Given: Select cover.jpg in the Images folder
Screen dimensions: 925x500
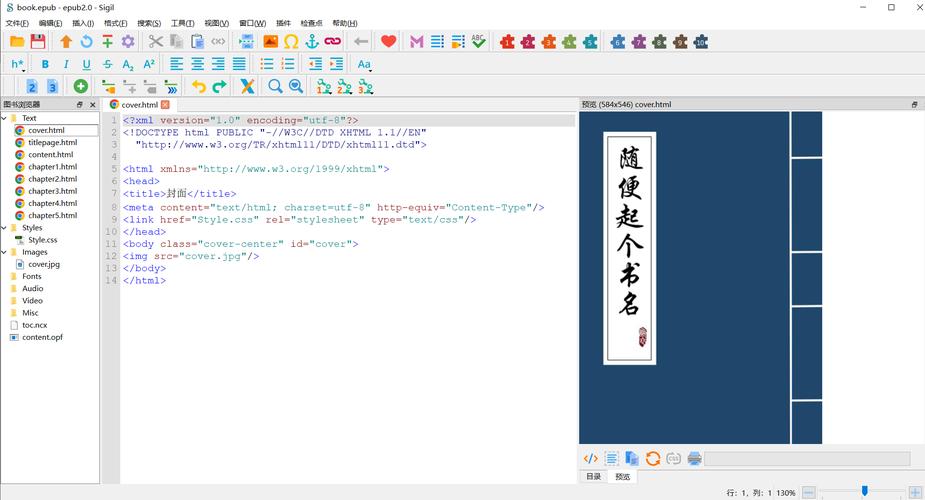Looking at the screenshot, I should (44, 264).
